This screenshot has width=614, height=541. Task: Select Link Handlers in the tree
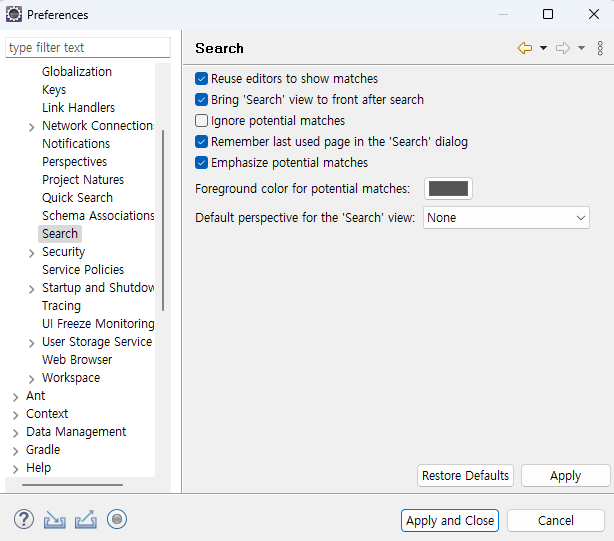click(78, 108)
